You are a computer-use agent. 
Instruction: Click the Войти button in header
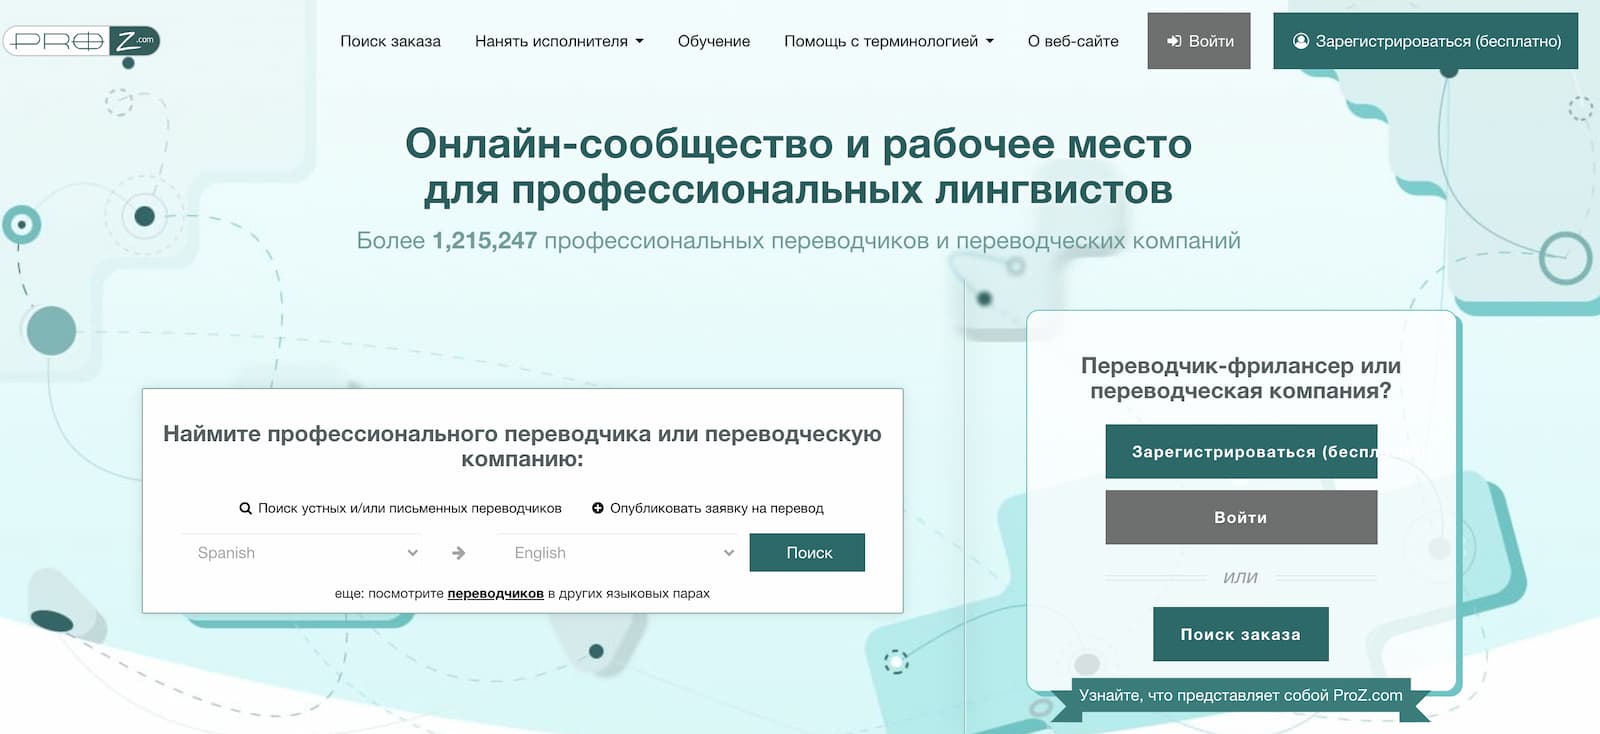(x=1199, y=41)
